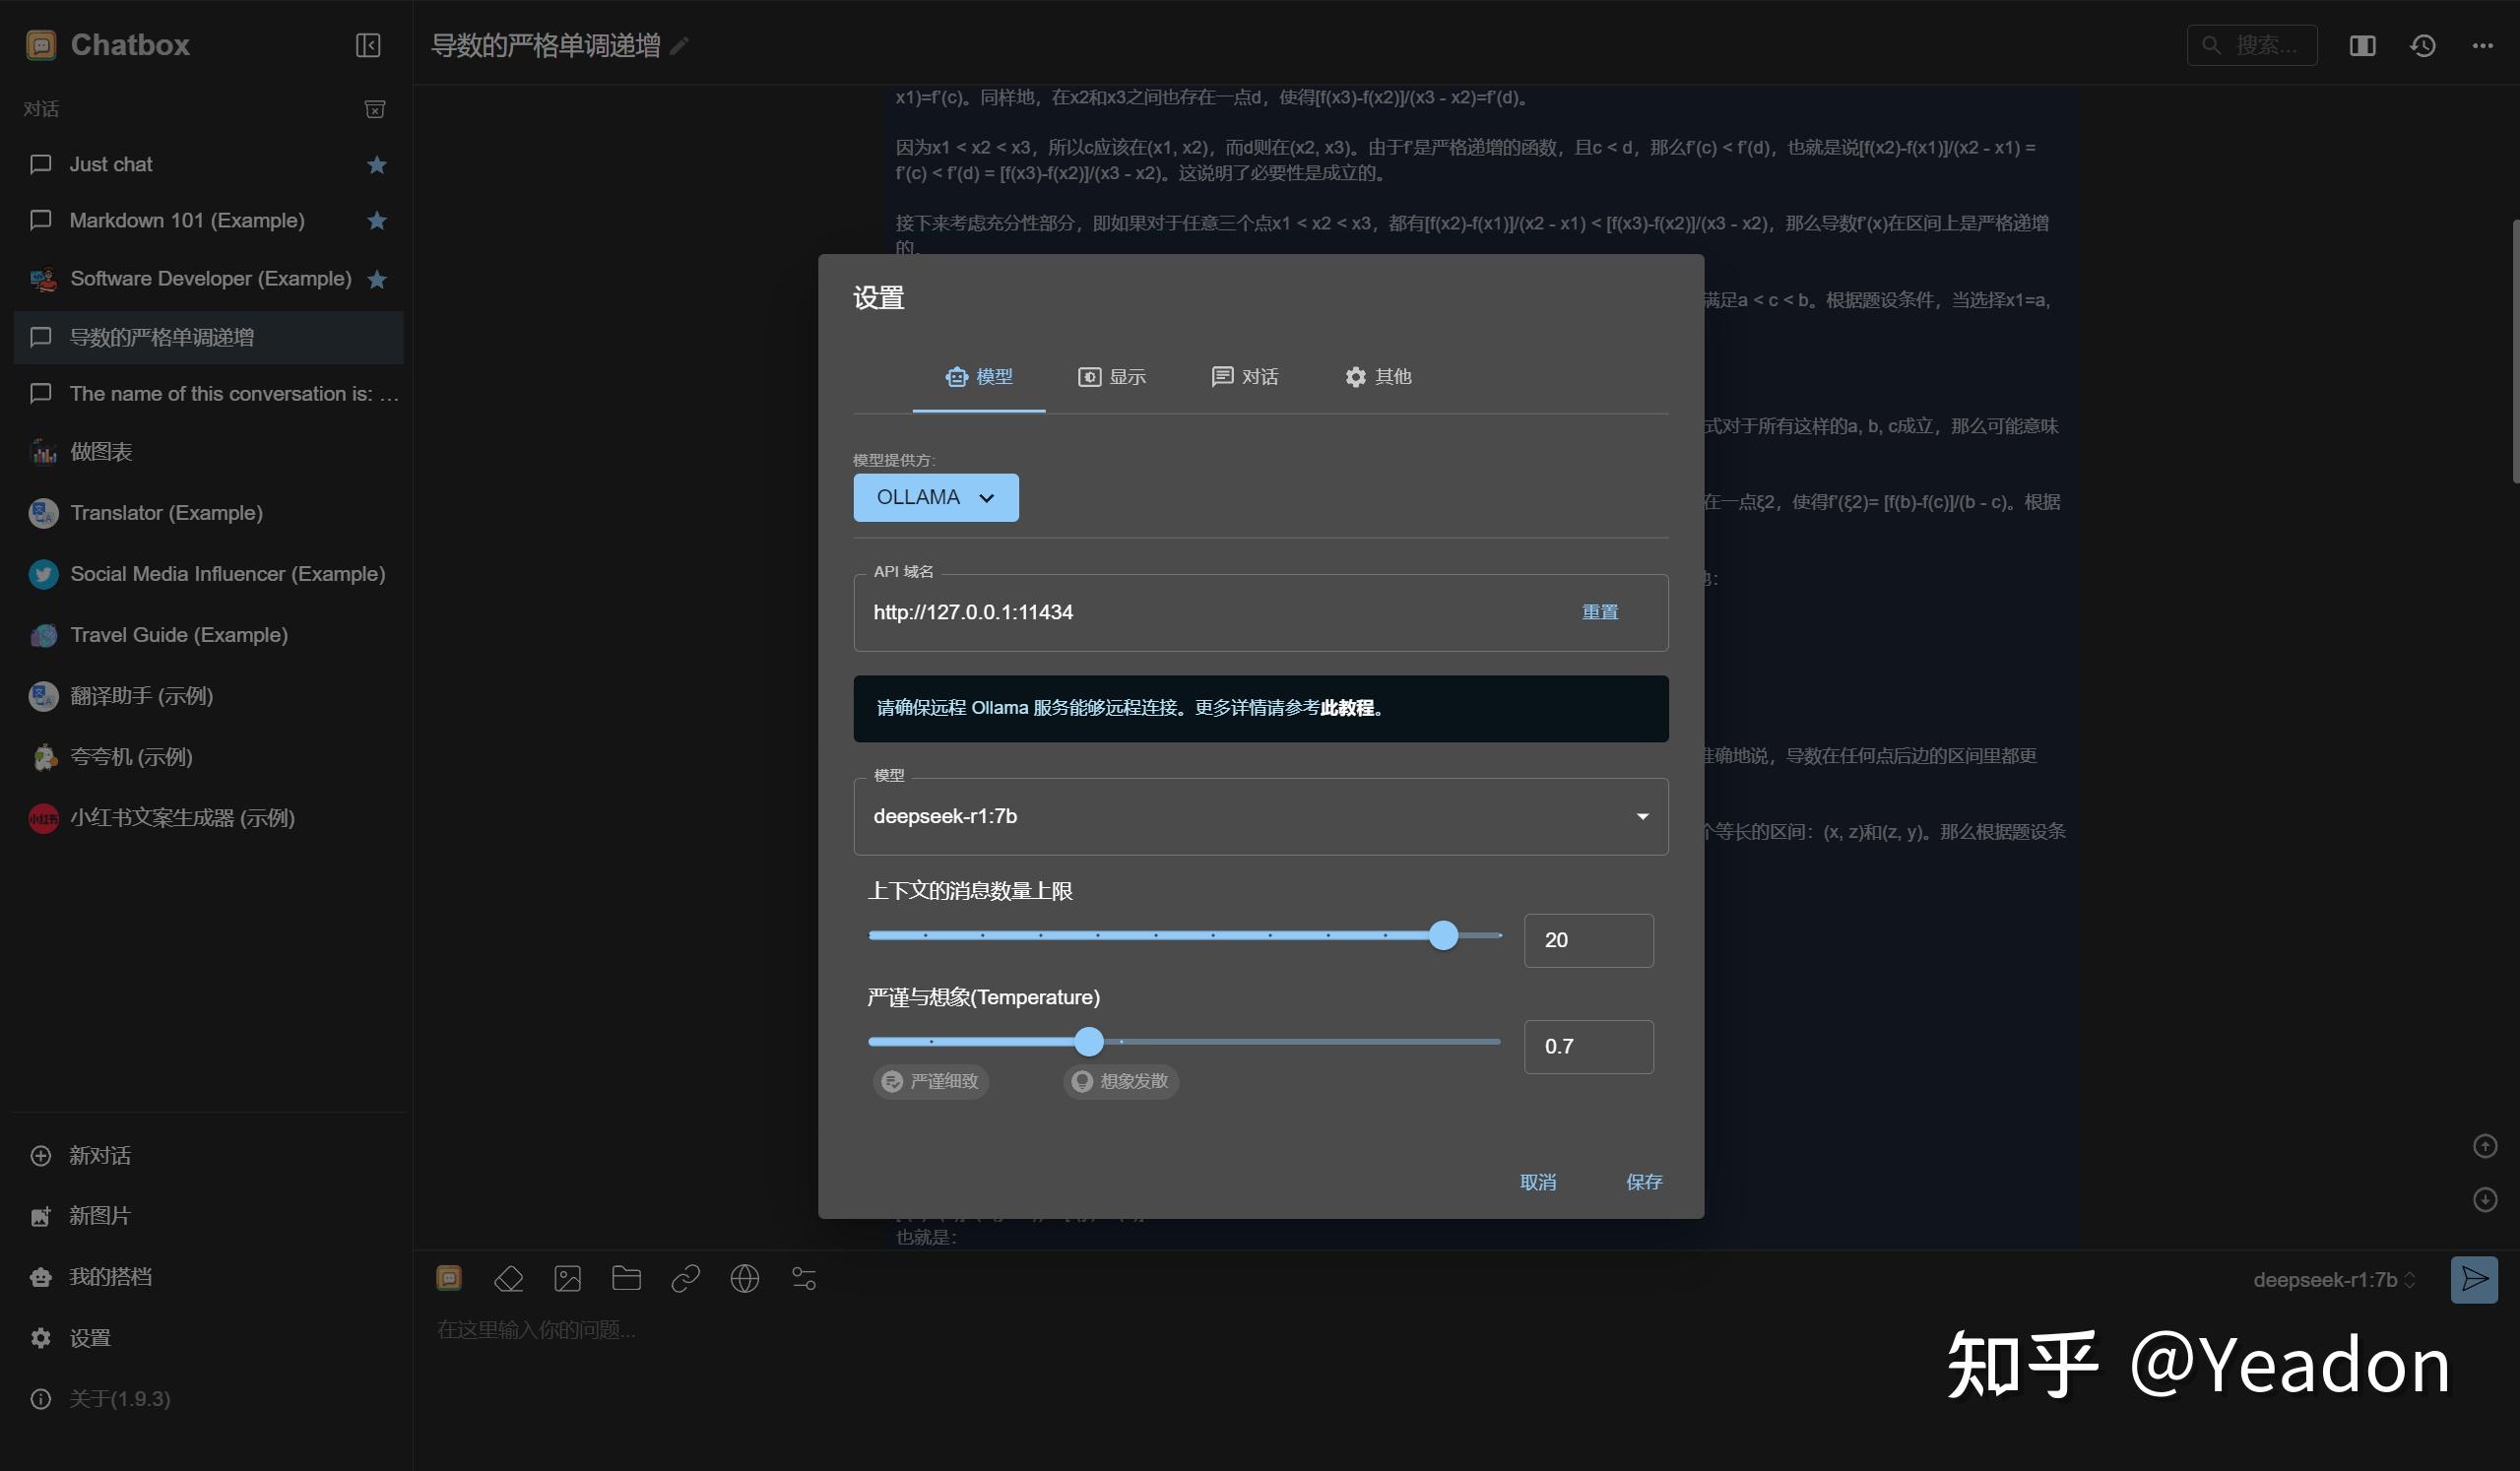Screen dimensions: 2520x1471
Task: Switch to the 其他 settings tab
Action: coord(1379,377)
